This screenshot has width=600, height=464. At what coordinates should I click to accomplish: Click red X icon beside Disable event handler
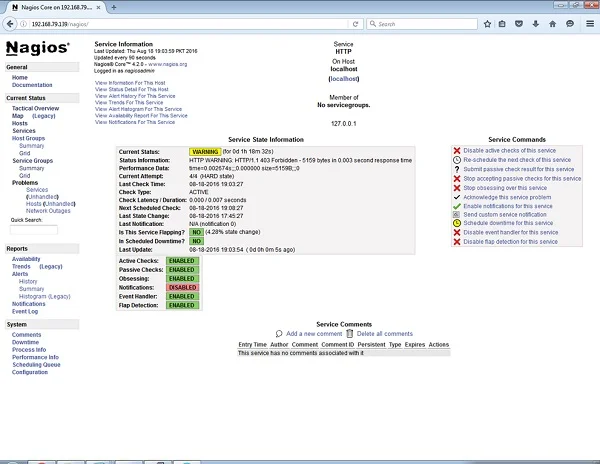click(x=457, y=233)
